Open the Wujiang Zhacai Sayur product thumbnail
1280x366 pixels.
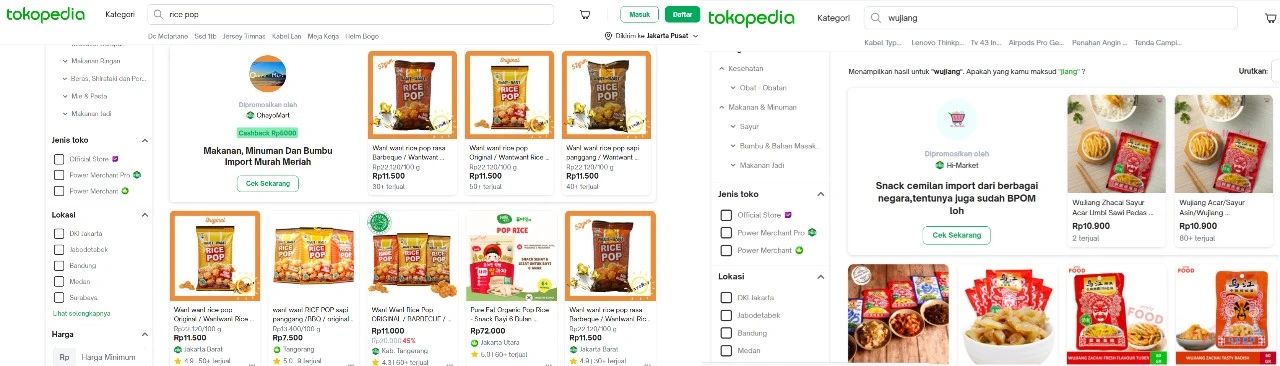tap(1116, 145)
